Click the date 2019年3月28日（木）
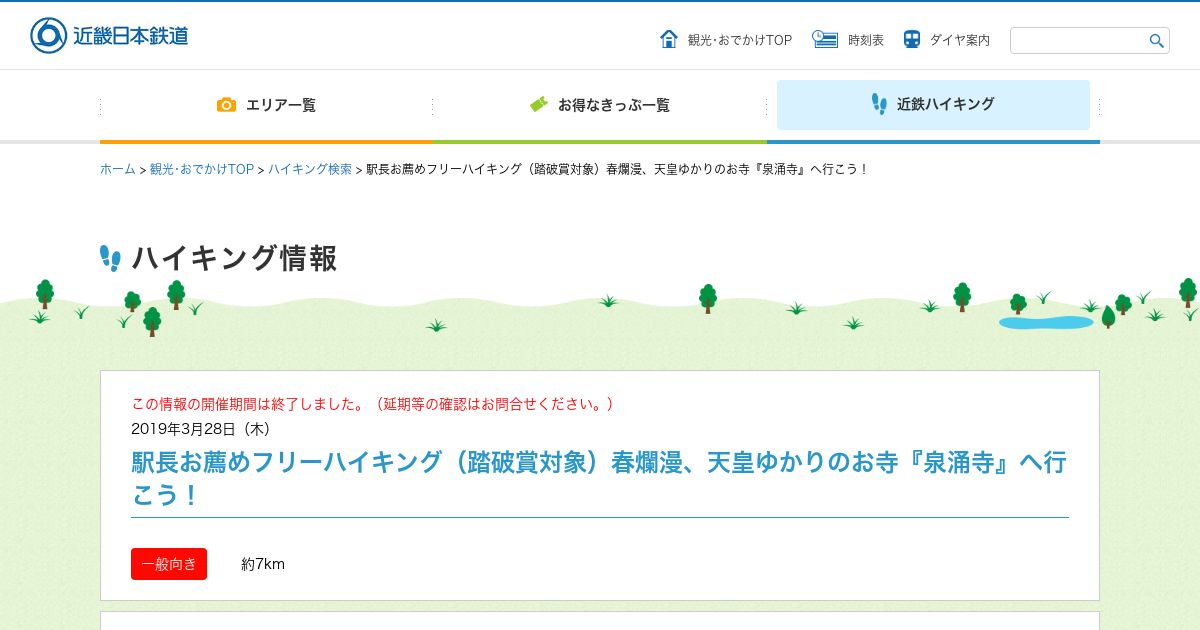This screenshot has width=1200, height=630. (201, 428)
